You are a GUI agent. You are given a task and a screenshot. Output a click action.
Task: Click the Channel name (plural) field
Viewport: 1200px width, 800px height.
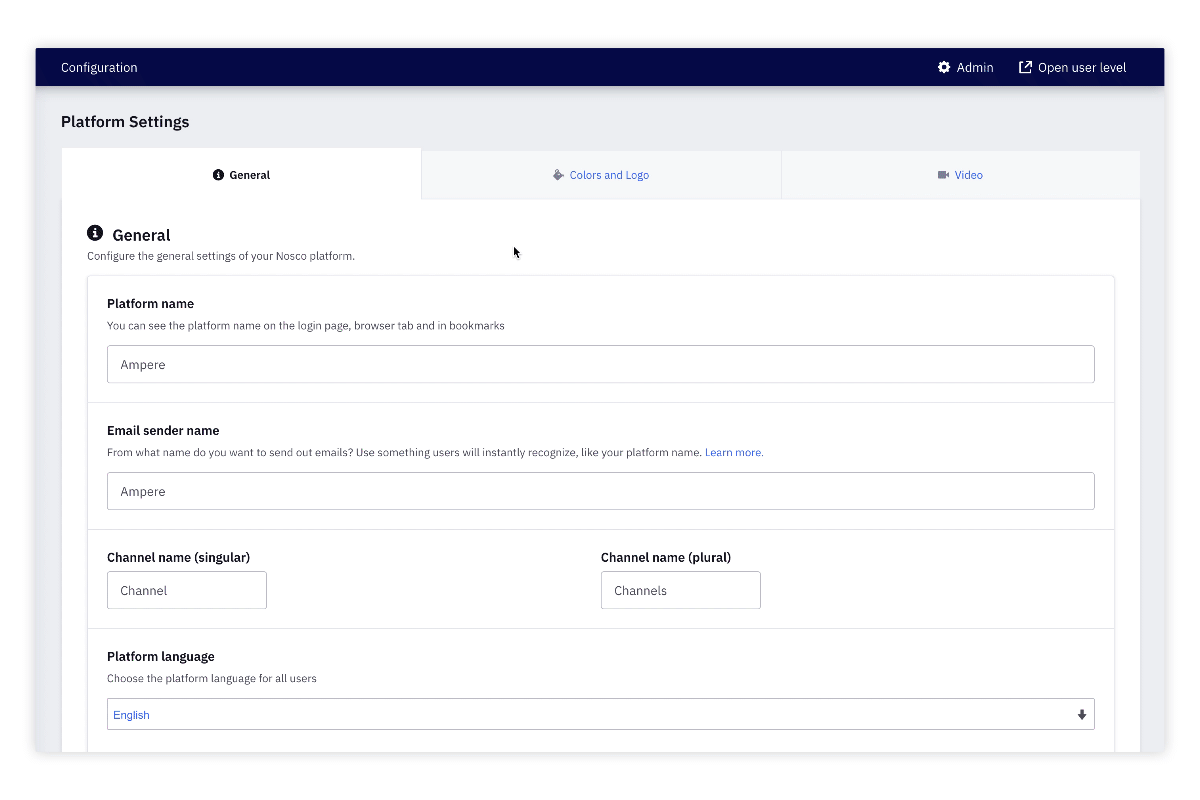(x=681, y=590)
